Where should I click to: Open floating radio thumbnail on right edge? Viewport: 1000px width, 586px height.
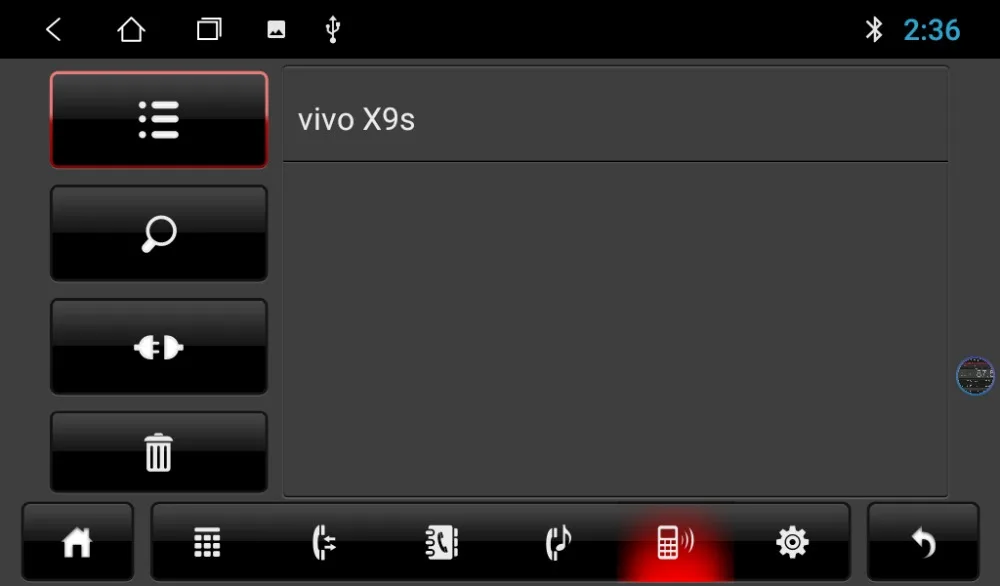coord(975,376)
